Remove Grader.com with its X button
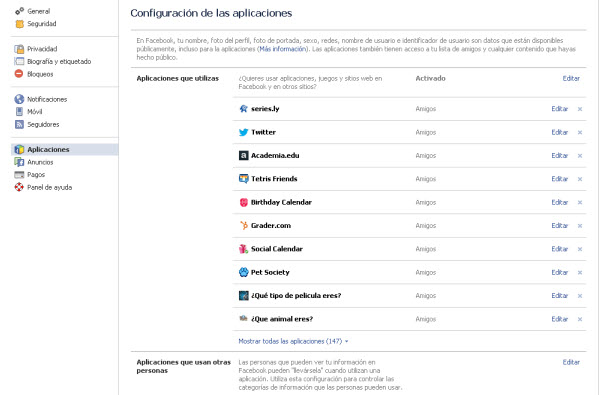The height and width of the screenshot is (395, 599). tap(580, 226)
